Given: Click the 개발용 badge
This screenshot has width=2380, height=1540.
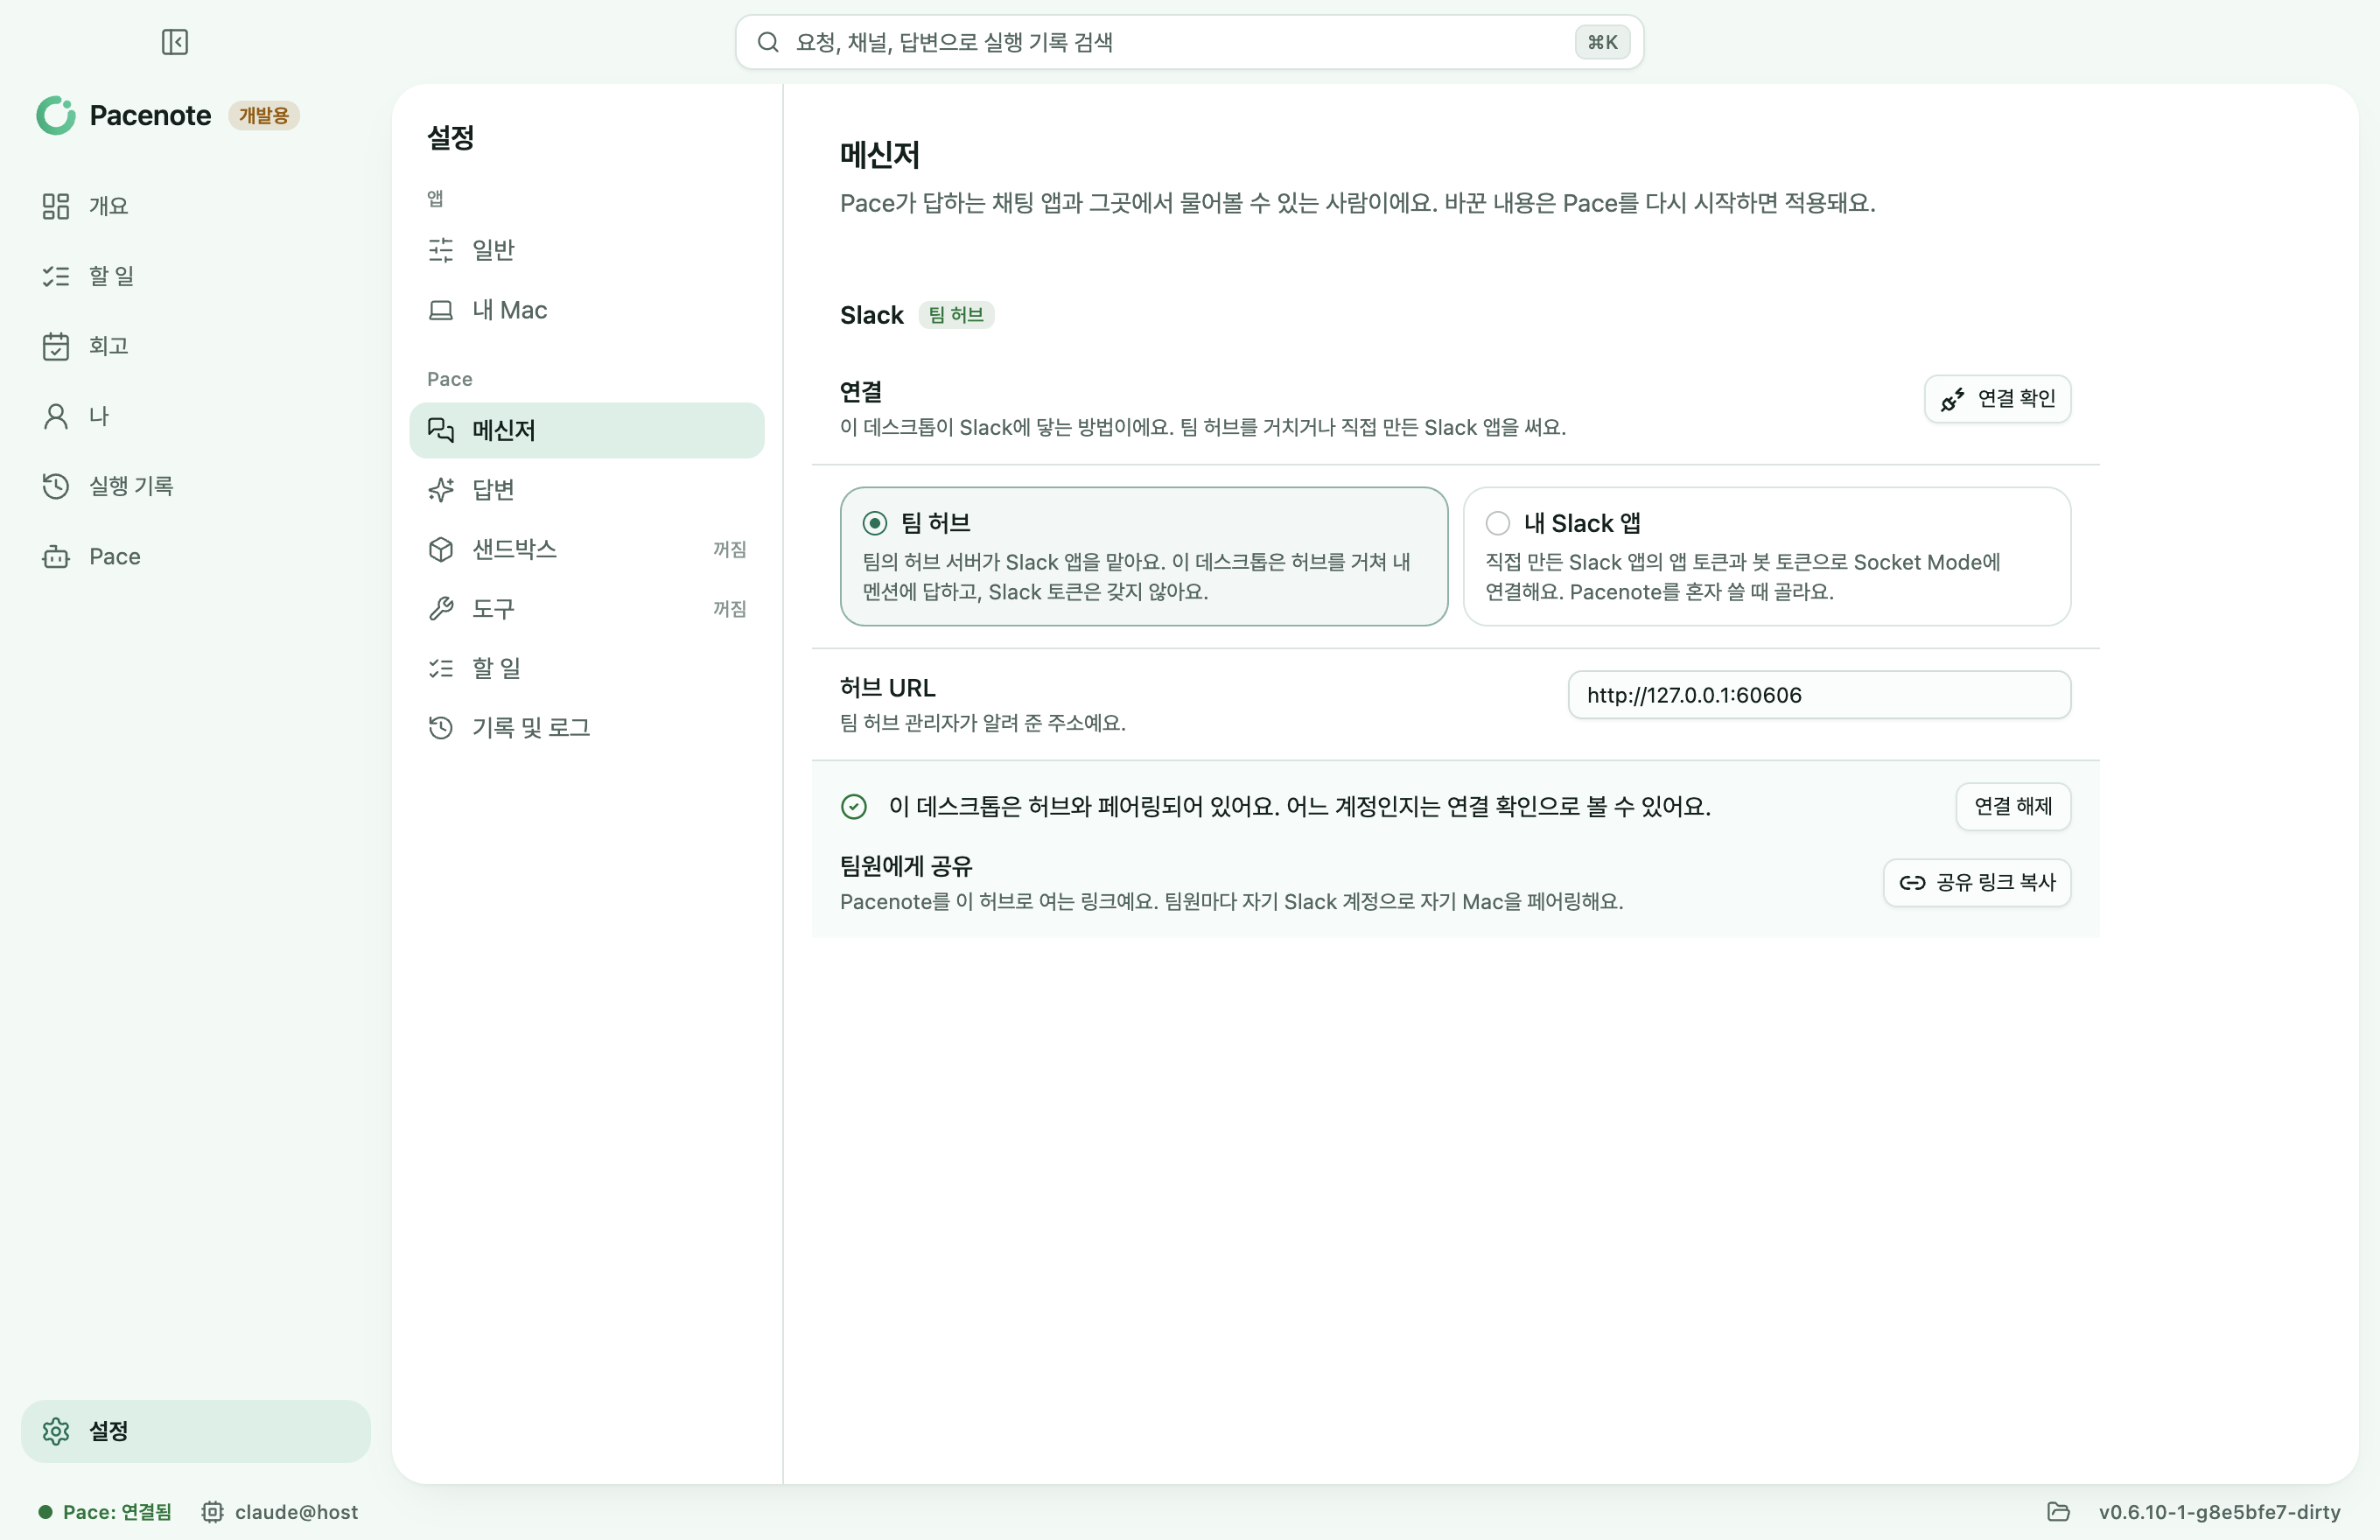Looking at the screenshot, I should click(x=264, y=116).
